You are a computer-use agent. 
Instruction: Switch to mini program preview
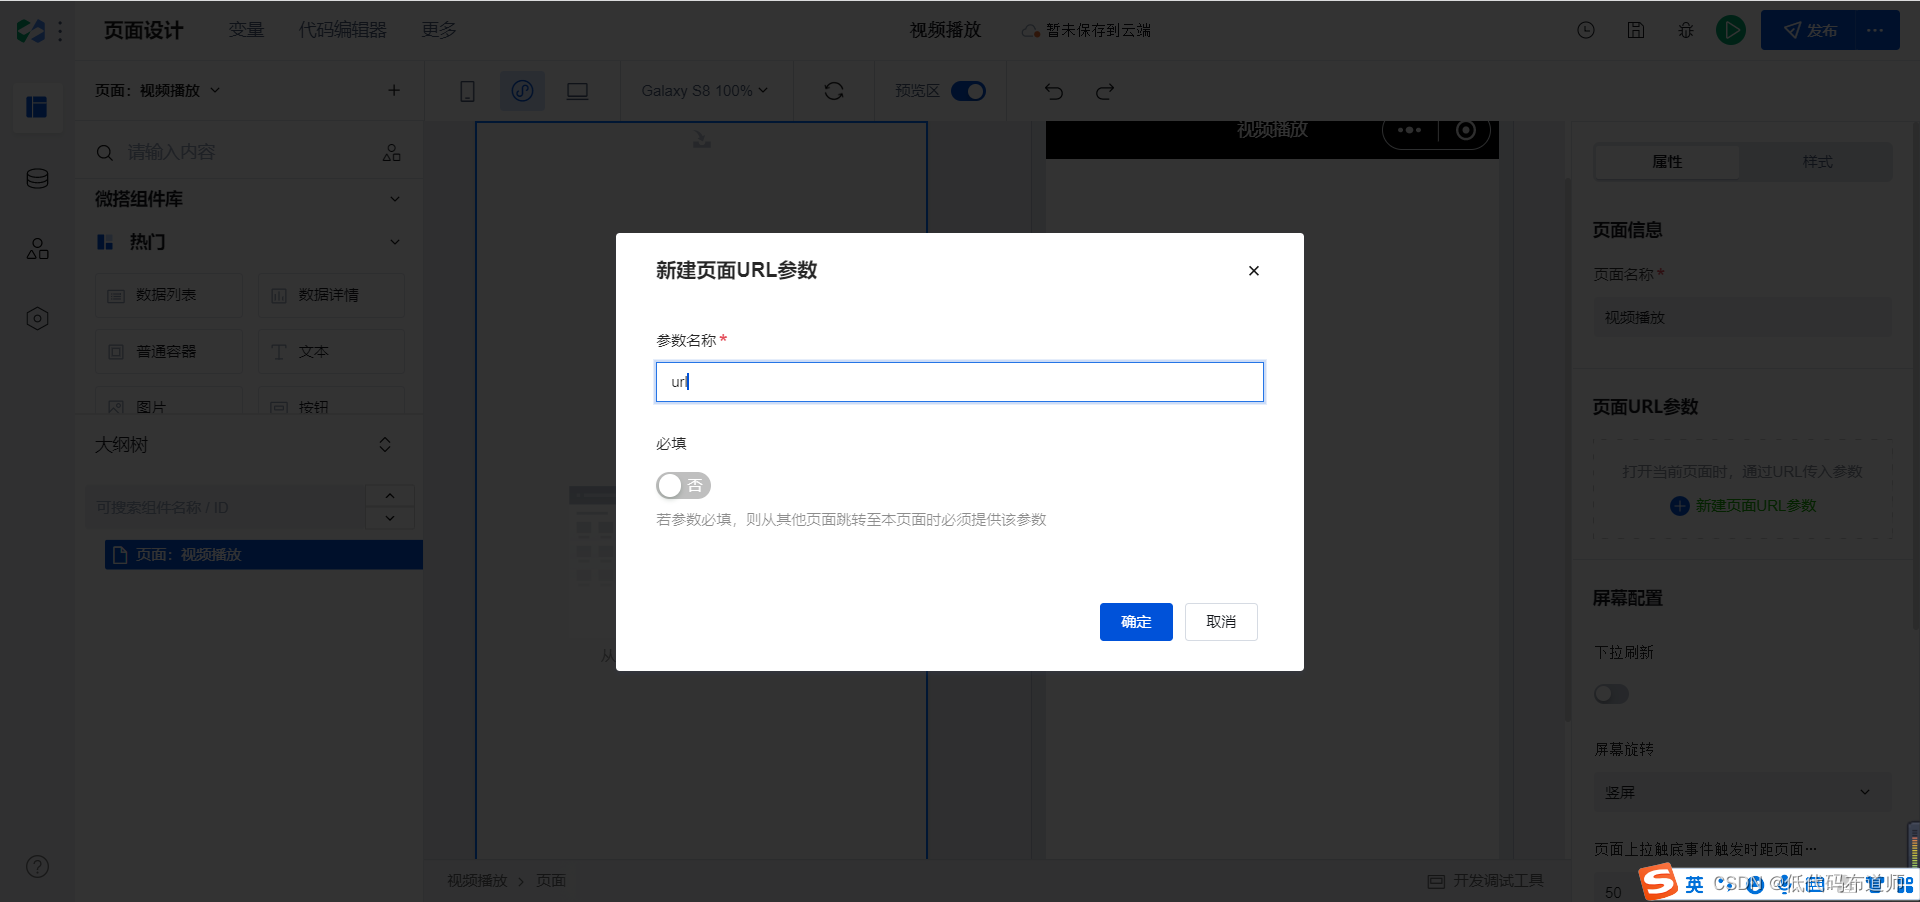click(522, 91)
